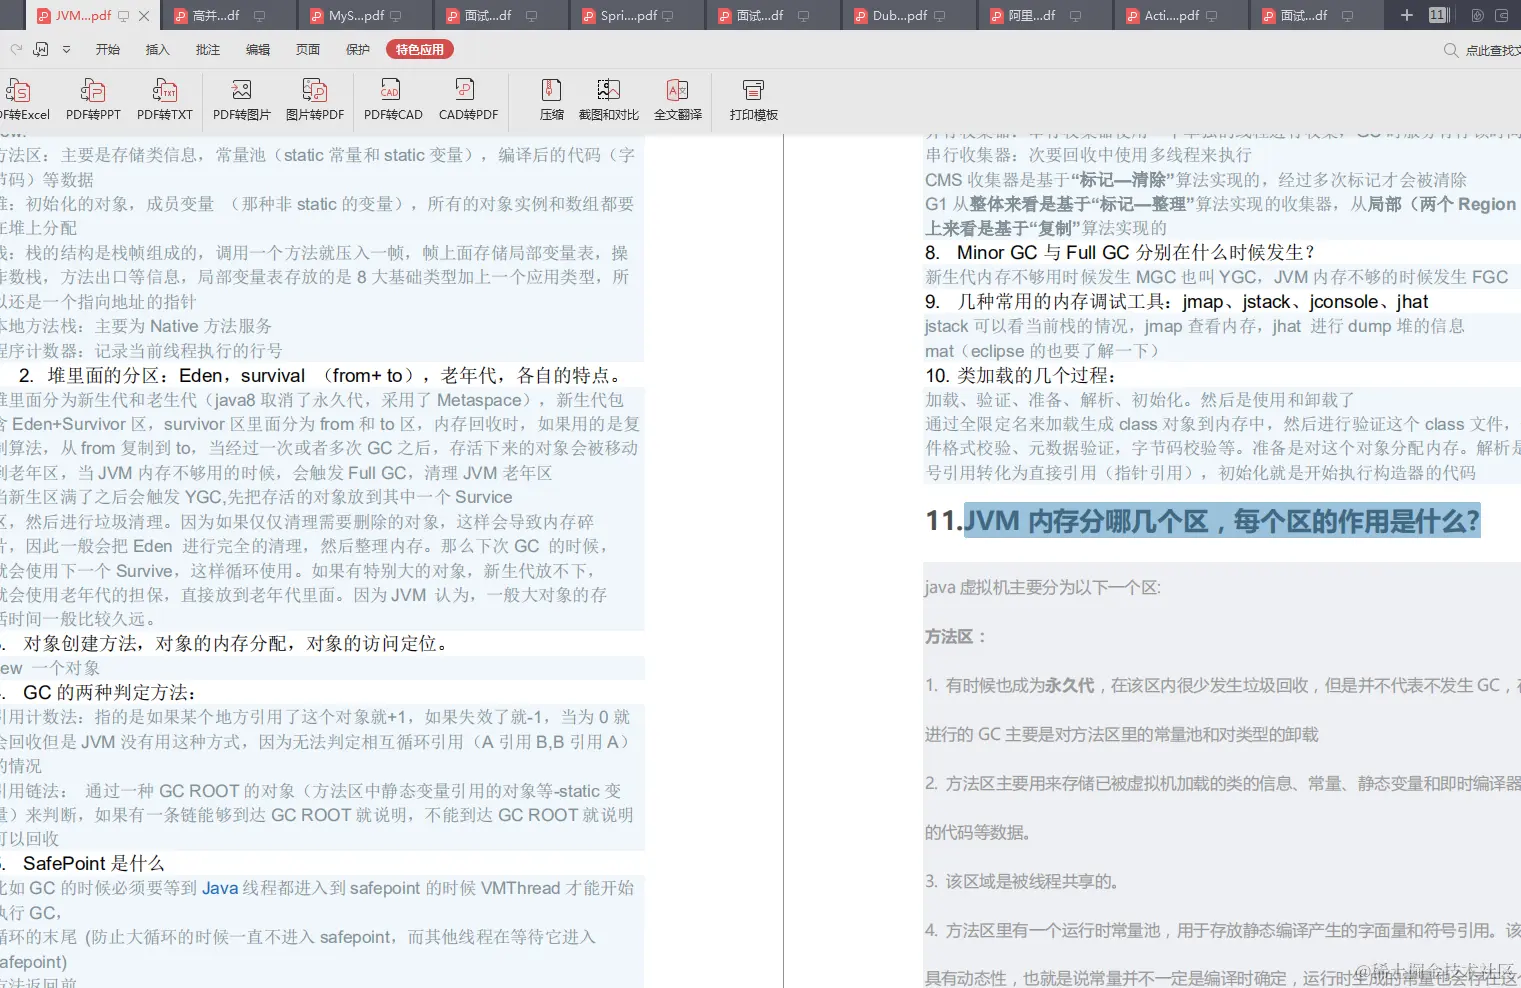Select the PDF转CAD tool
The height and width of the screenshot is (988, 1521).
(x=391, y=100)
